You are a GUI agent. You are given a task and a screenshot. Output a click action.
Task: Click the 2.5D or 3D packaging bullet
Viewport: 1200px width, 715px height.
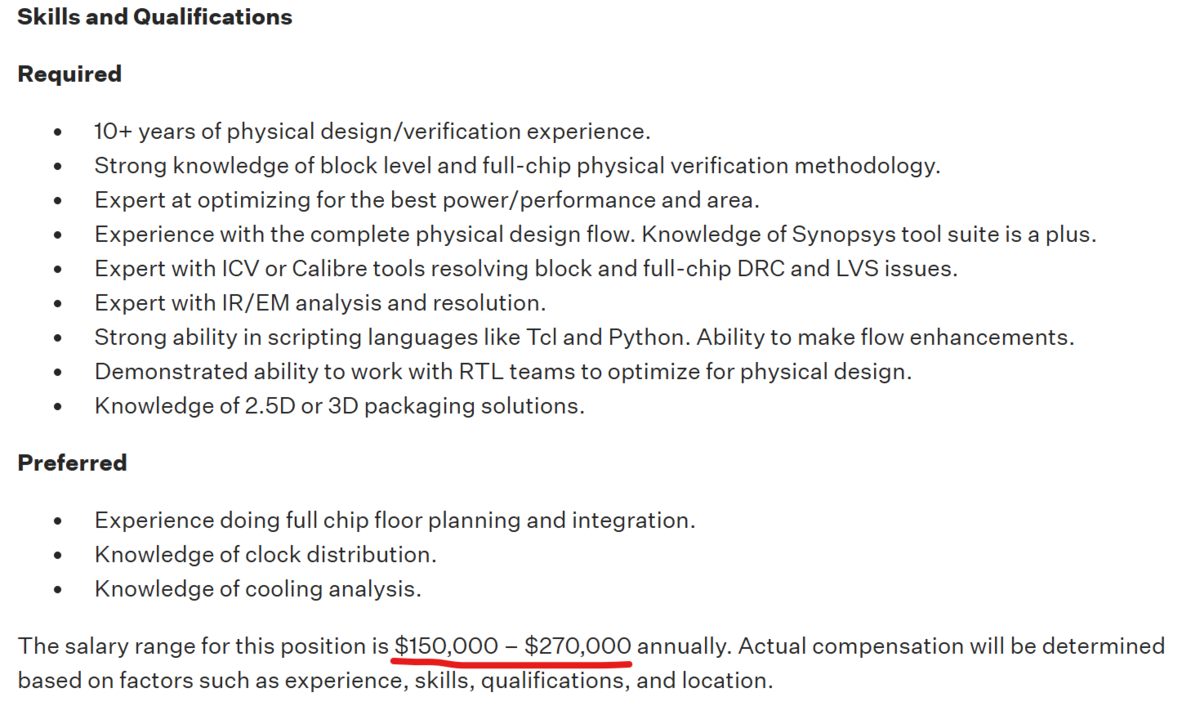click(x=339, y=406)
